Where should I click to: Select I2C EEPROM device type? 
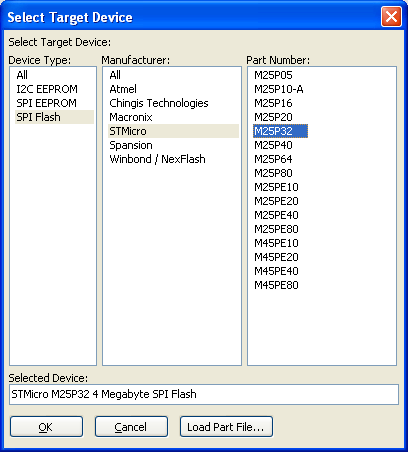[x=47, y=89]
